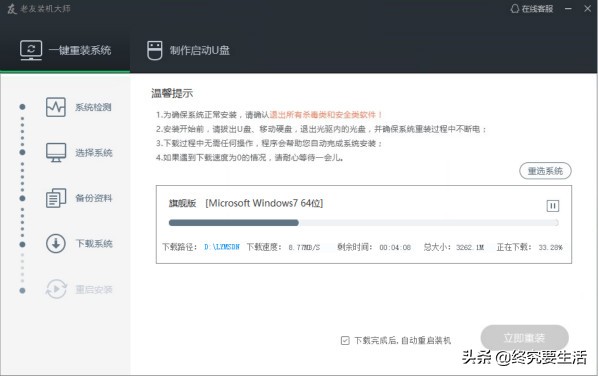Select the 选择系统 step label
The image size is (598, 376).
click(x=93, y=153)
